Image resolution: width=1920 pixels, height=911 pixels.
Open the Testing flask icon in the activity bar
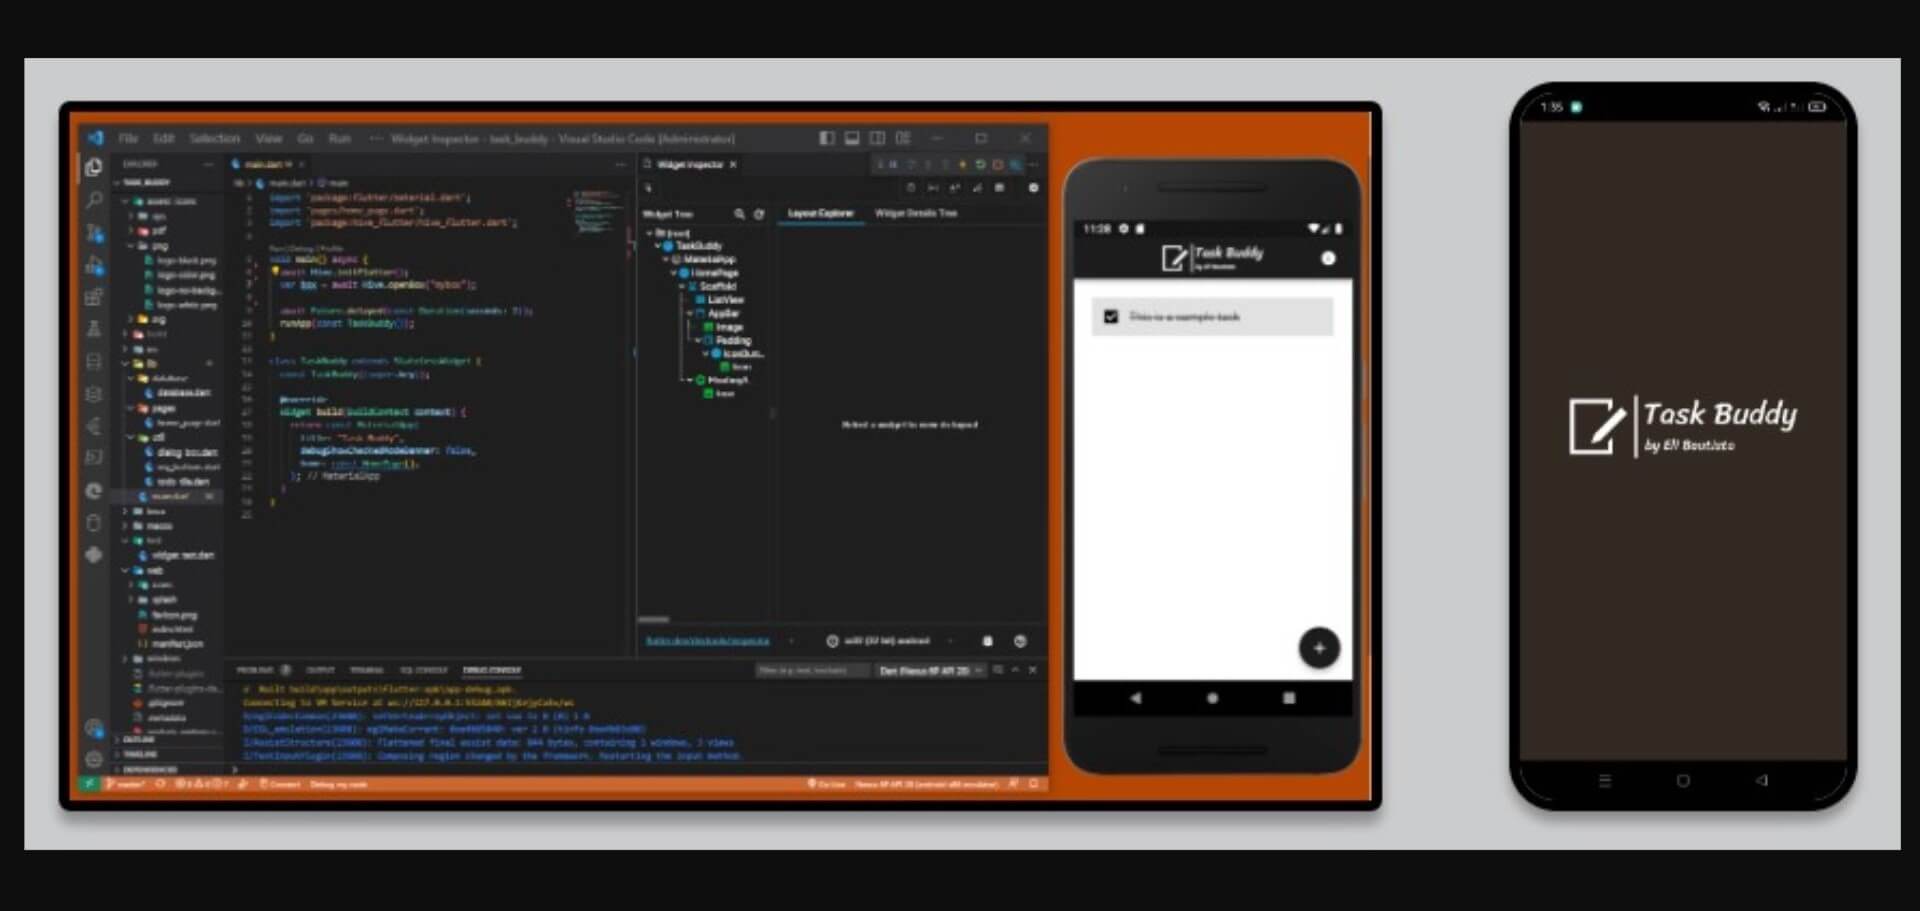coord(94,329)
